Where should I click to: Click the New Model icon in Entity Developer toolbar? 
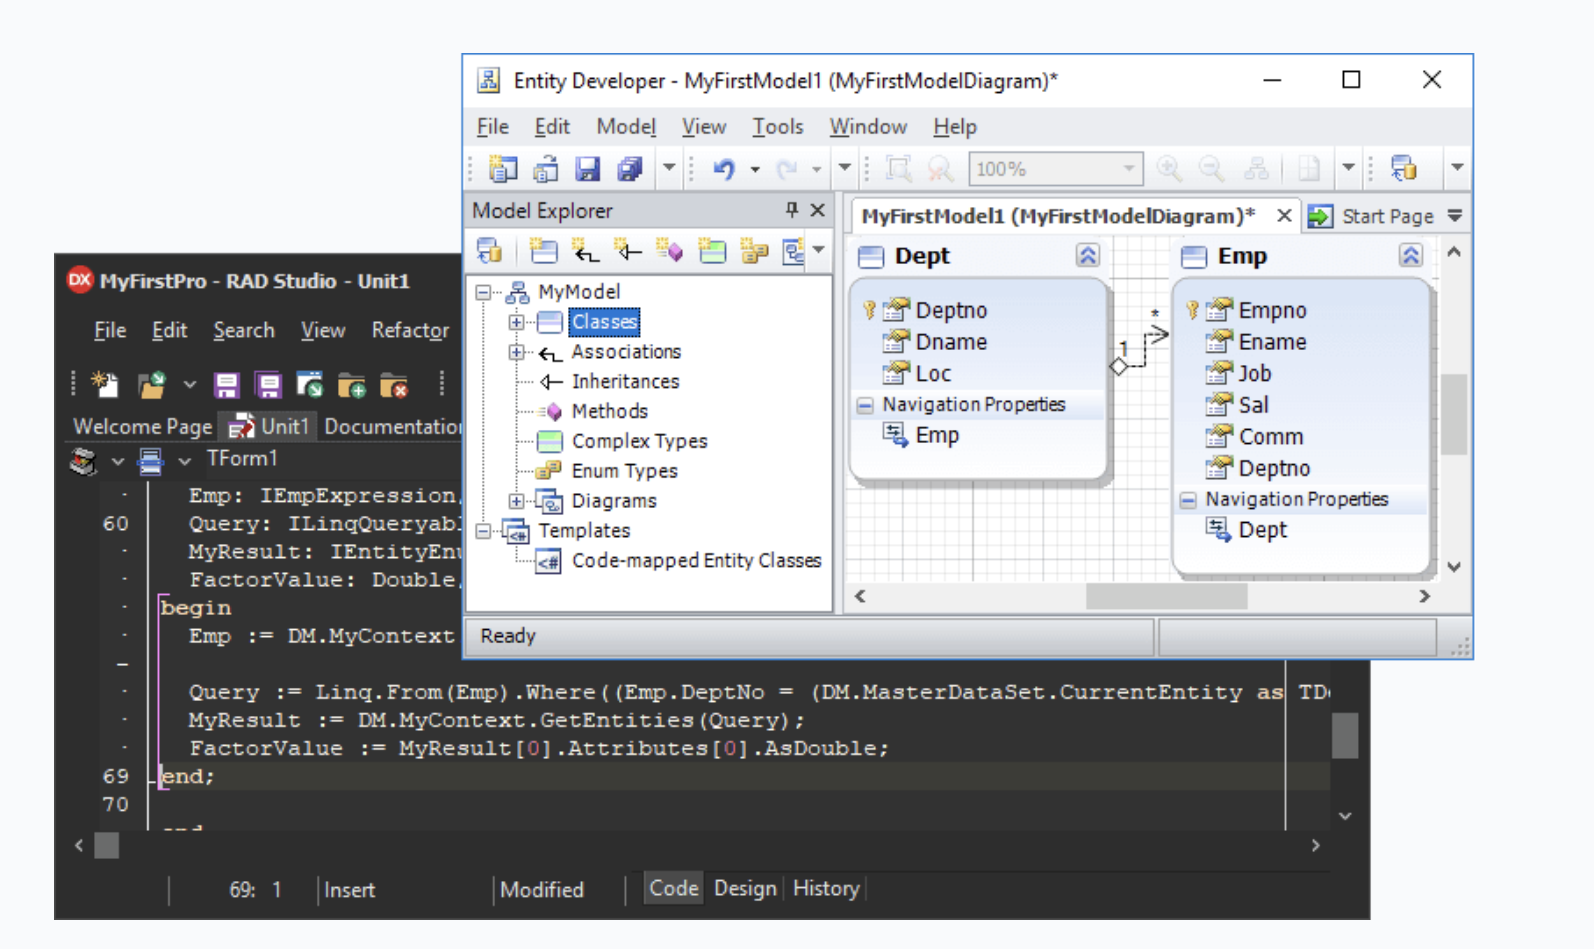(x=503, y=169)
